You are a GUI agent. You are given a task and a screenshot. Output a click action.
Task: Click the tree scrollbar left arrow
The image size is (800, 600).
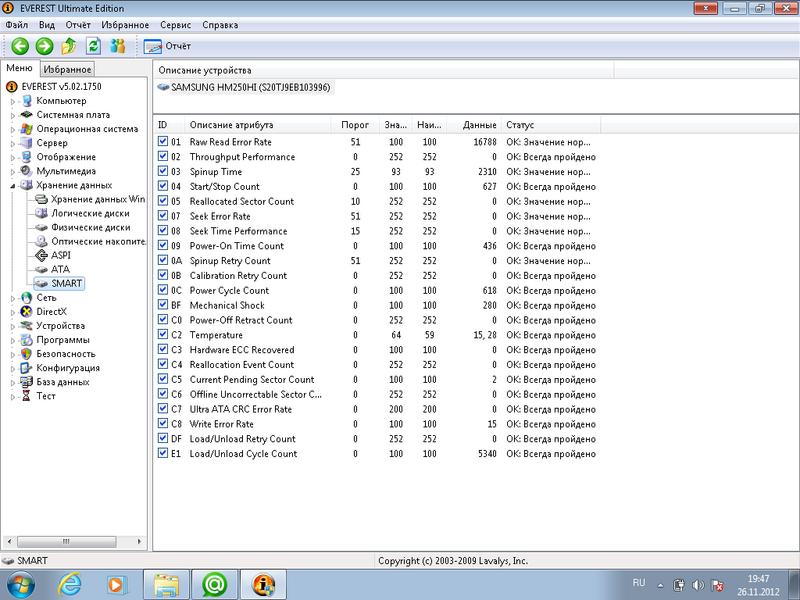[x=9, y=541]
